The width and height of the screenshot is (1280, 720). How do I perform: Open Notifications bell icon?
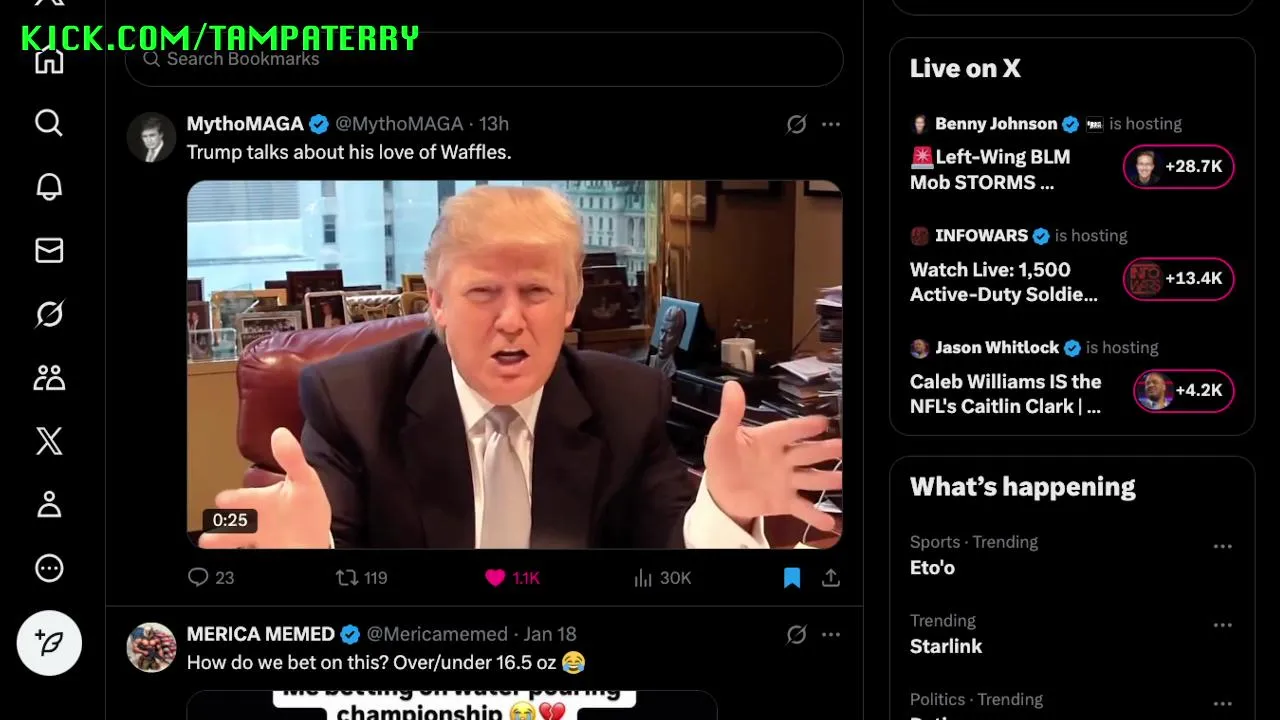[x=49, y=187]
